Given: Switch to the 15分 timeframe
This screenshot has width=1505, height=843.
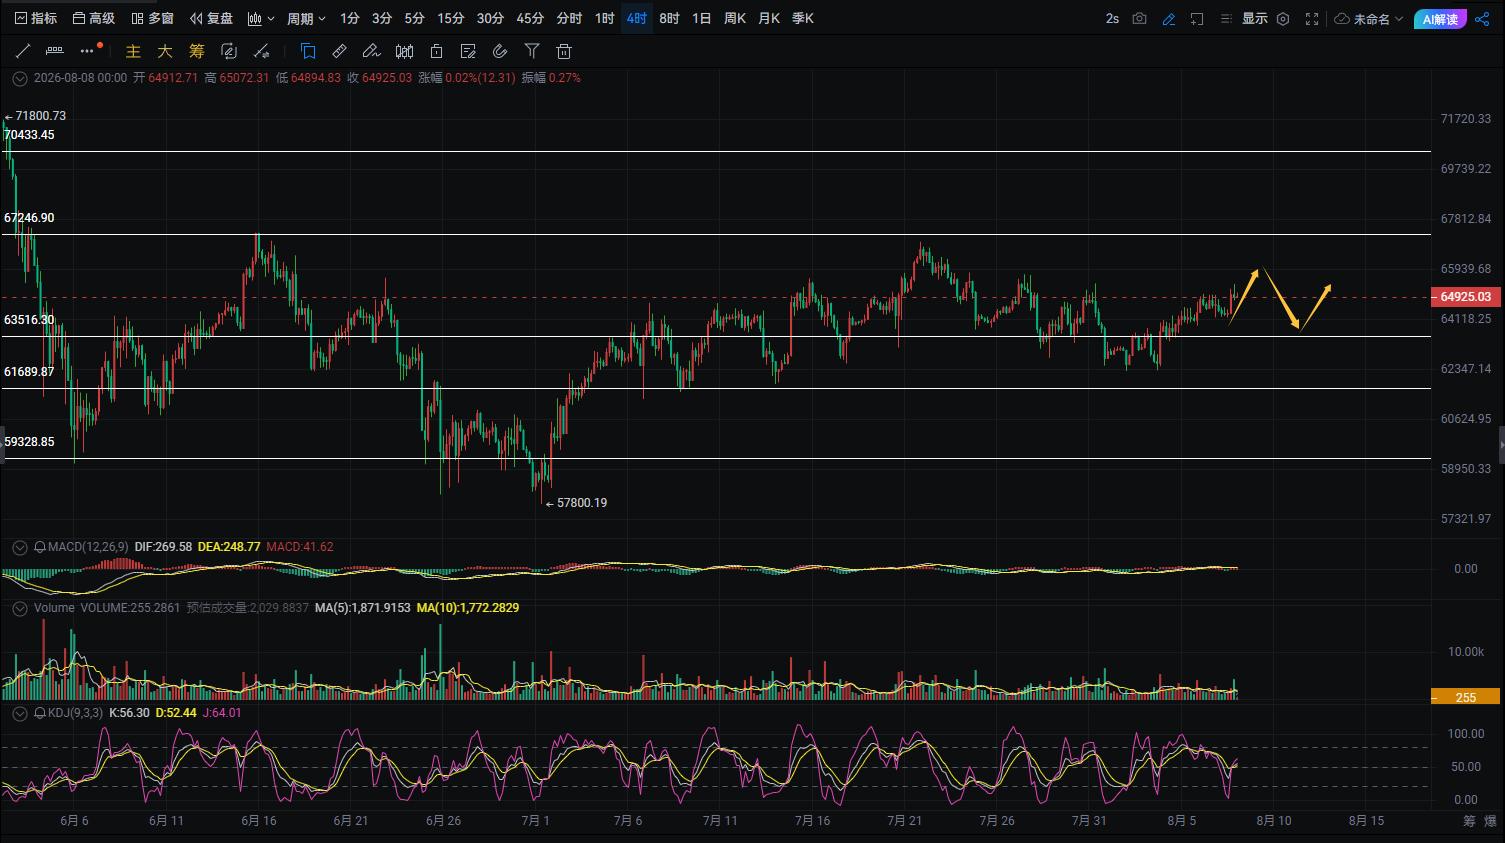Looking at the screenshot, I should click(x=451, y=18).
